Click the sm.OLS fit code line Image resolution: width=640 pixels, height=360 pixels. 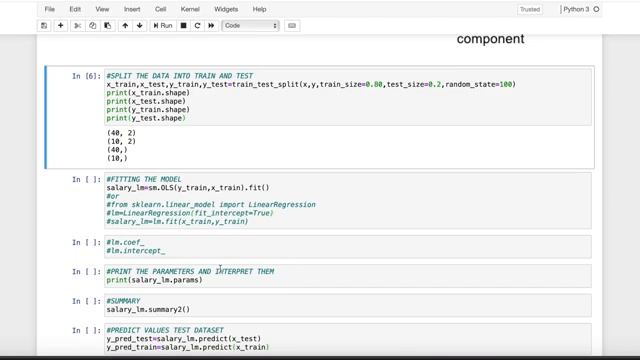pos(188,188)
